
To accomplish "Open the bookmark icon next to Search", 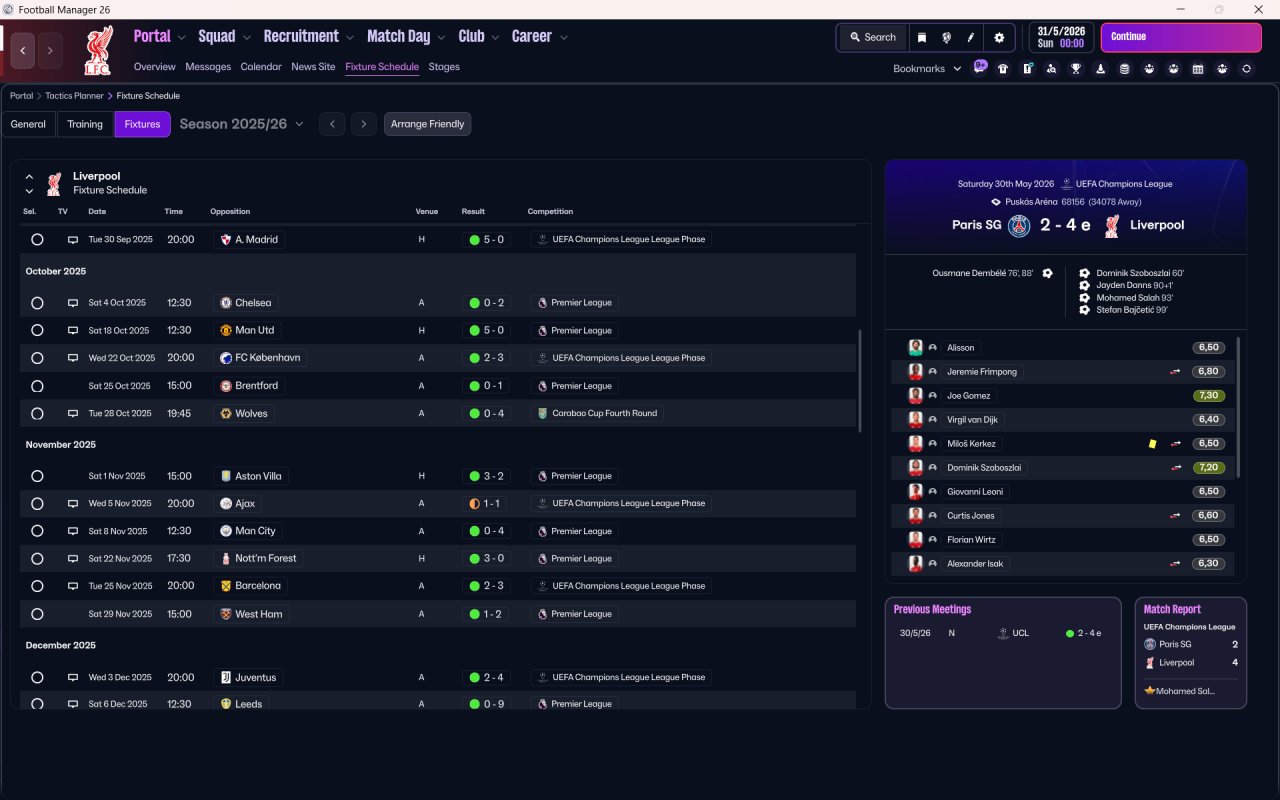I will [x=921, y=37].
